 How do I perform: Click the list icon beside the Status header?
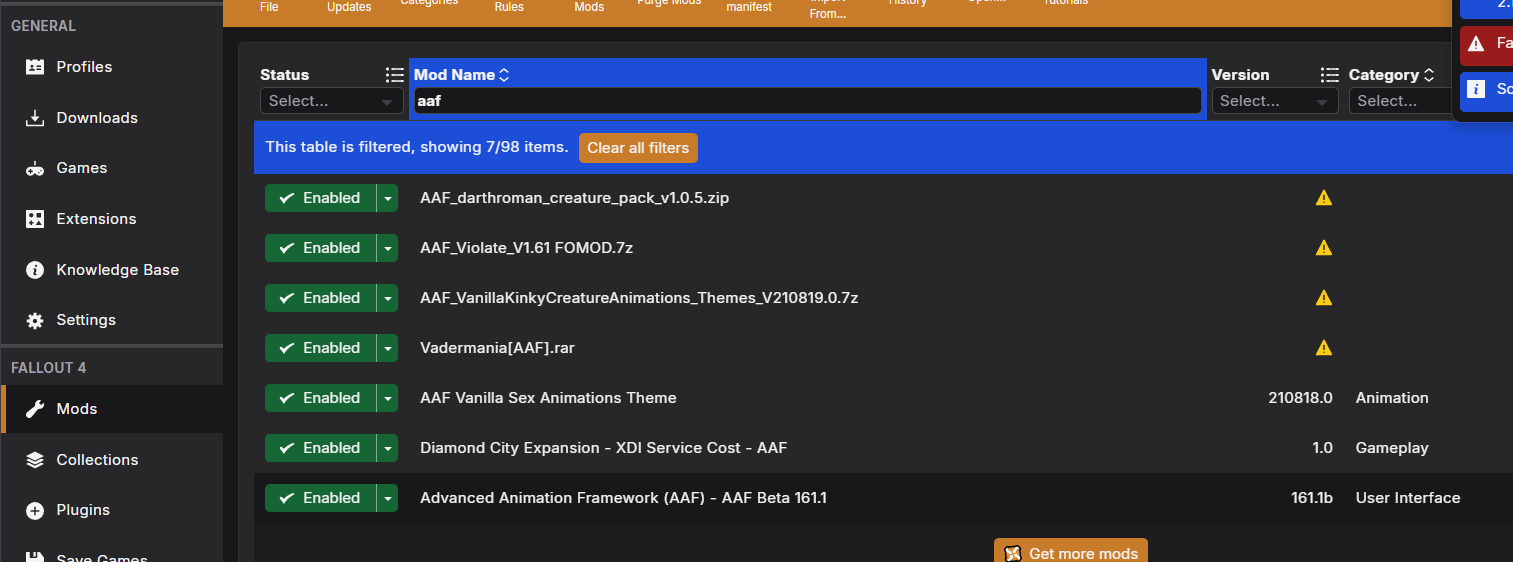394,75
